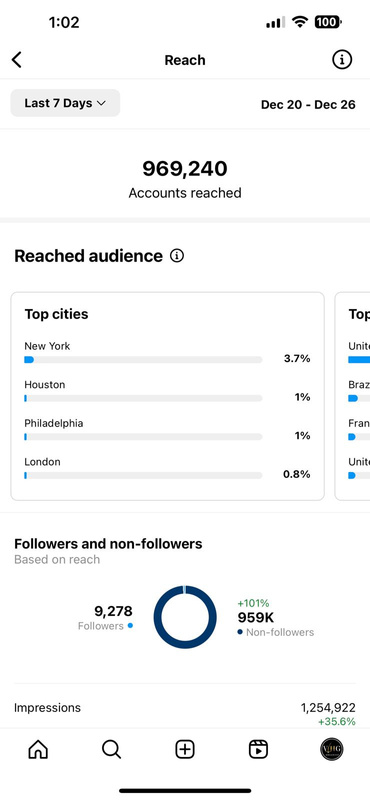Viewport: 370px width, 800px height.
Task: Tap the chevron next to Last 7 Days
Action: click(101, 104)
